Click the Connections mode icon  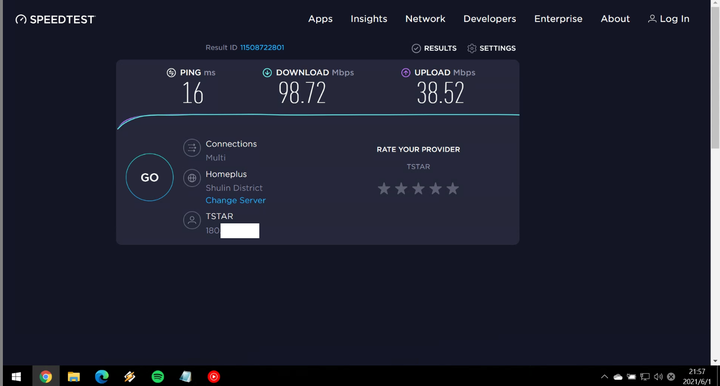[192, 148]
